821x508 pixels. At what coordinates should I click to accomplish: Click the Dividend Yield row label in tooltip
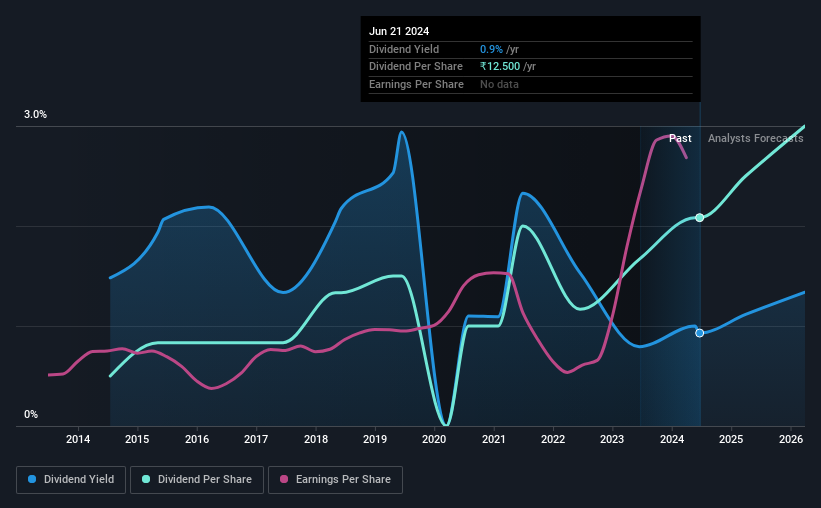(x=404, y=49)
